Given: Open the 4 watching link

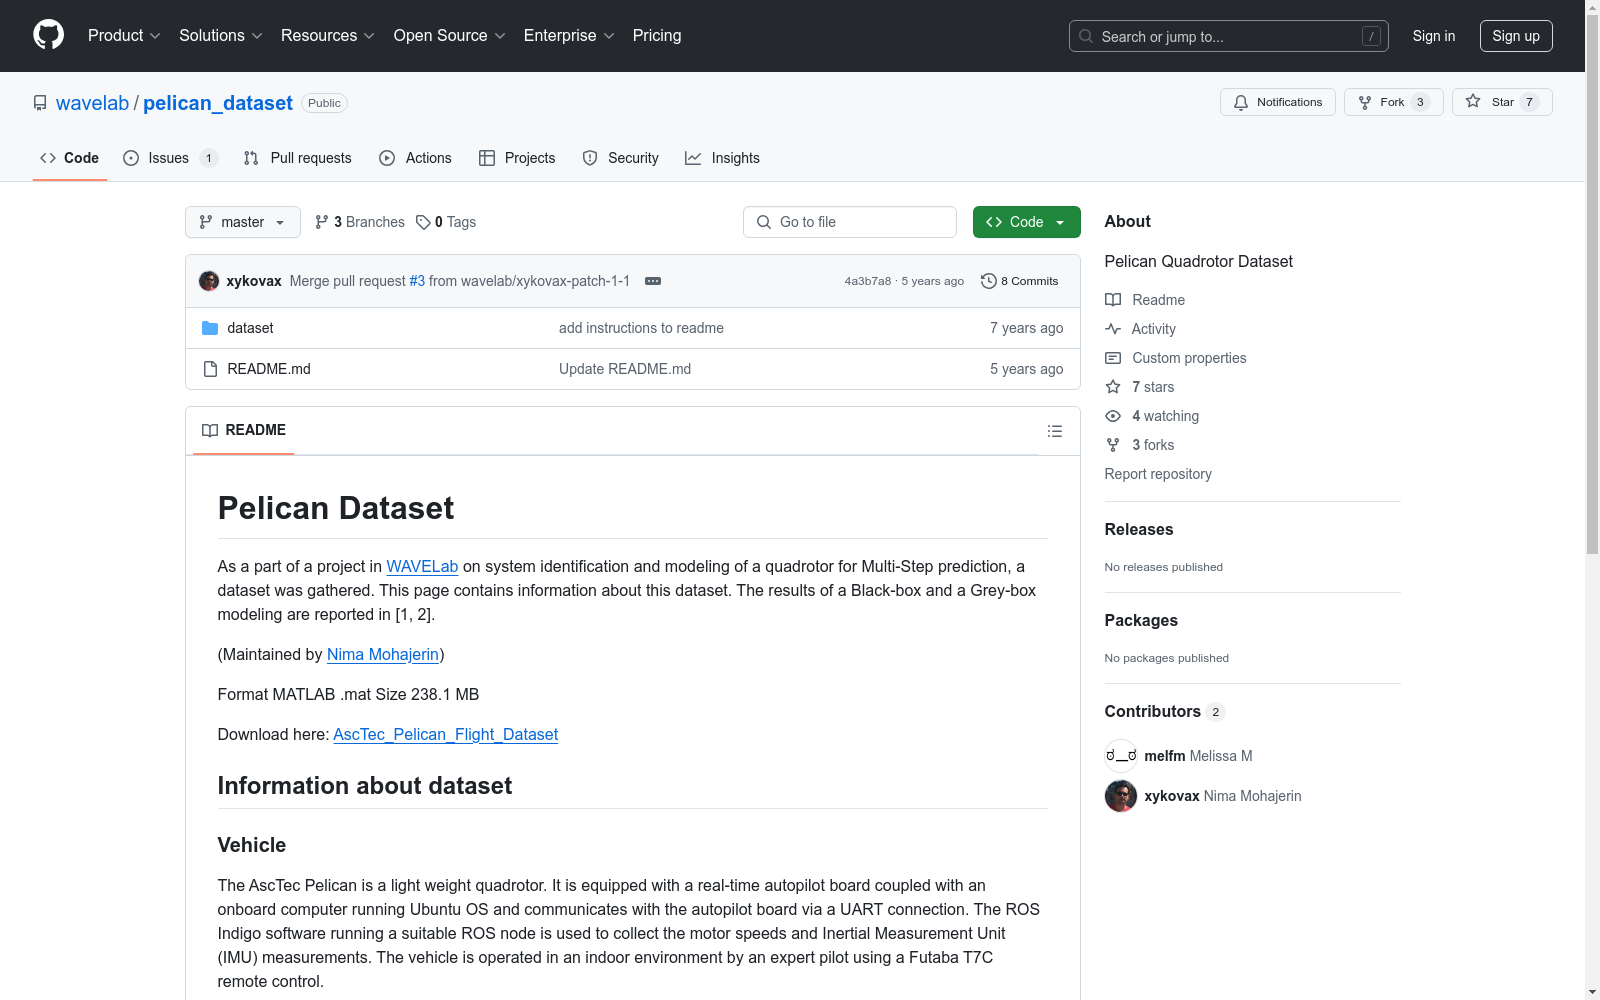Looking at the screenshot, I should click(x=1152, y=416).
